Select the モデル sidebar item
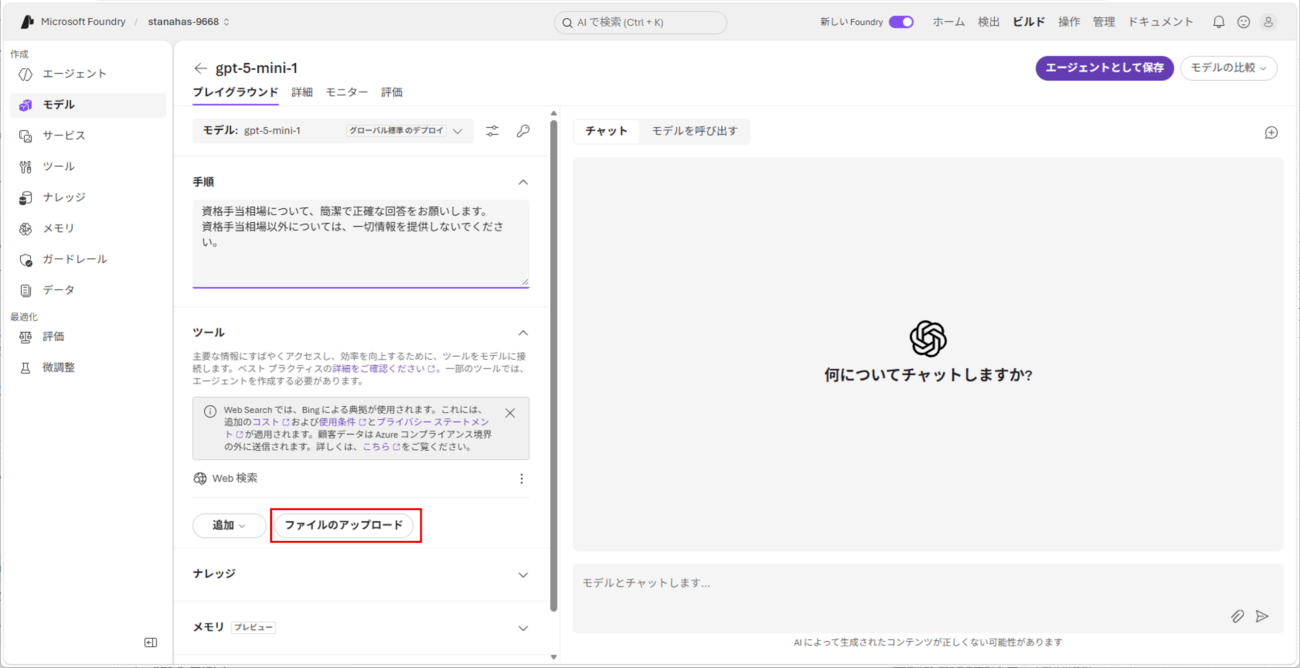 (88, 105)
